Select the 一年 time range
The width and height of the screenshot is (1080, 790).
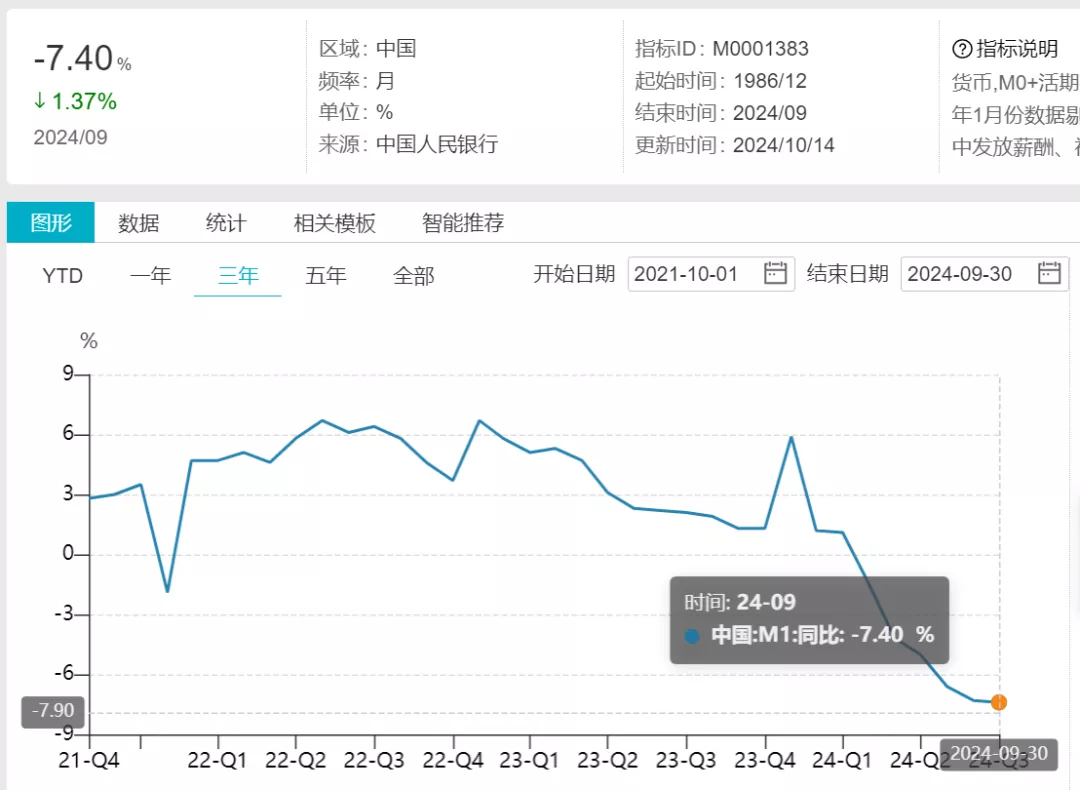[150, 275]
